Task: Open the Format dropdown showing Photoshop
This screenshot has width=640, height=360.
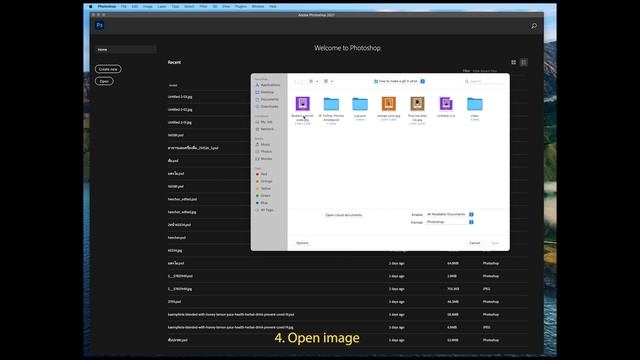Action: click(x=449, y=222)
